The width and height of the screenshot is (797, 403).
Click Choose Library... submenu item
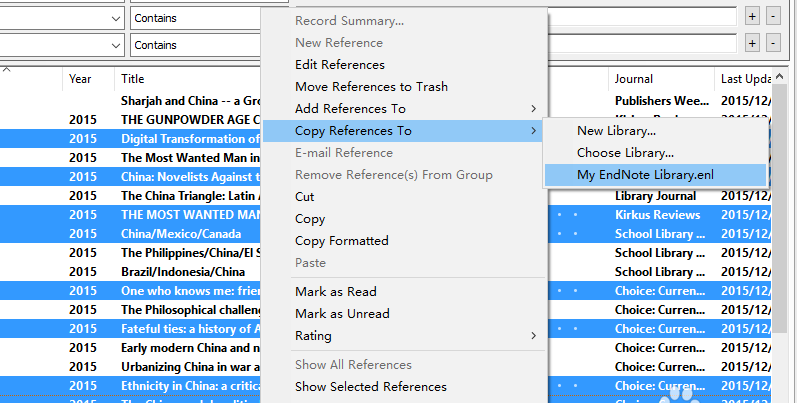point(625,152)
